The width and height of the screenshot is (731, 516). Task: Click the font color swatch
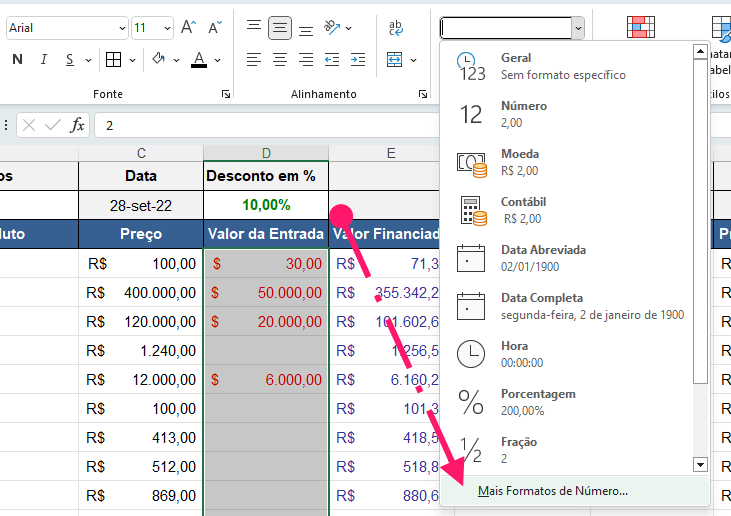(199, 60)
